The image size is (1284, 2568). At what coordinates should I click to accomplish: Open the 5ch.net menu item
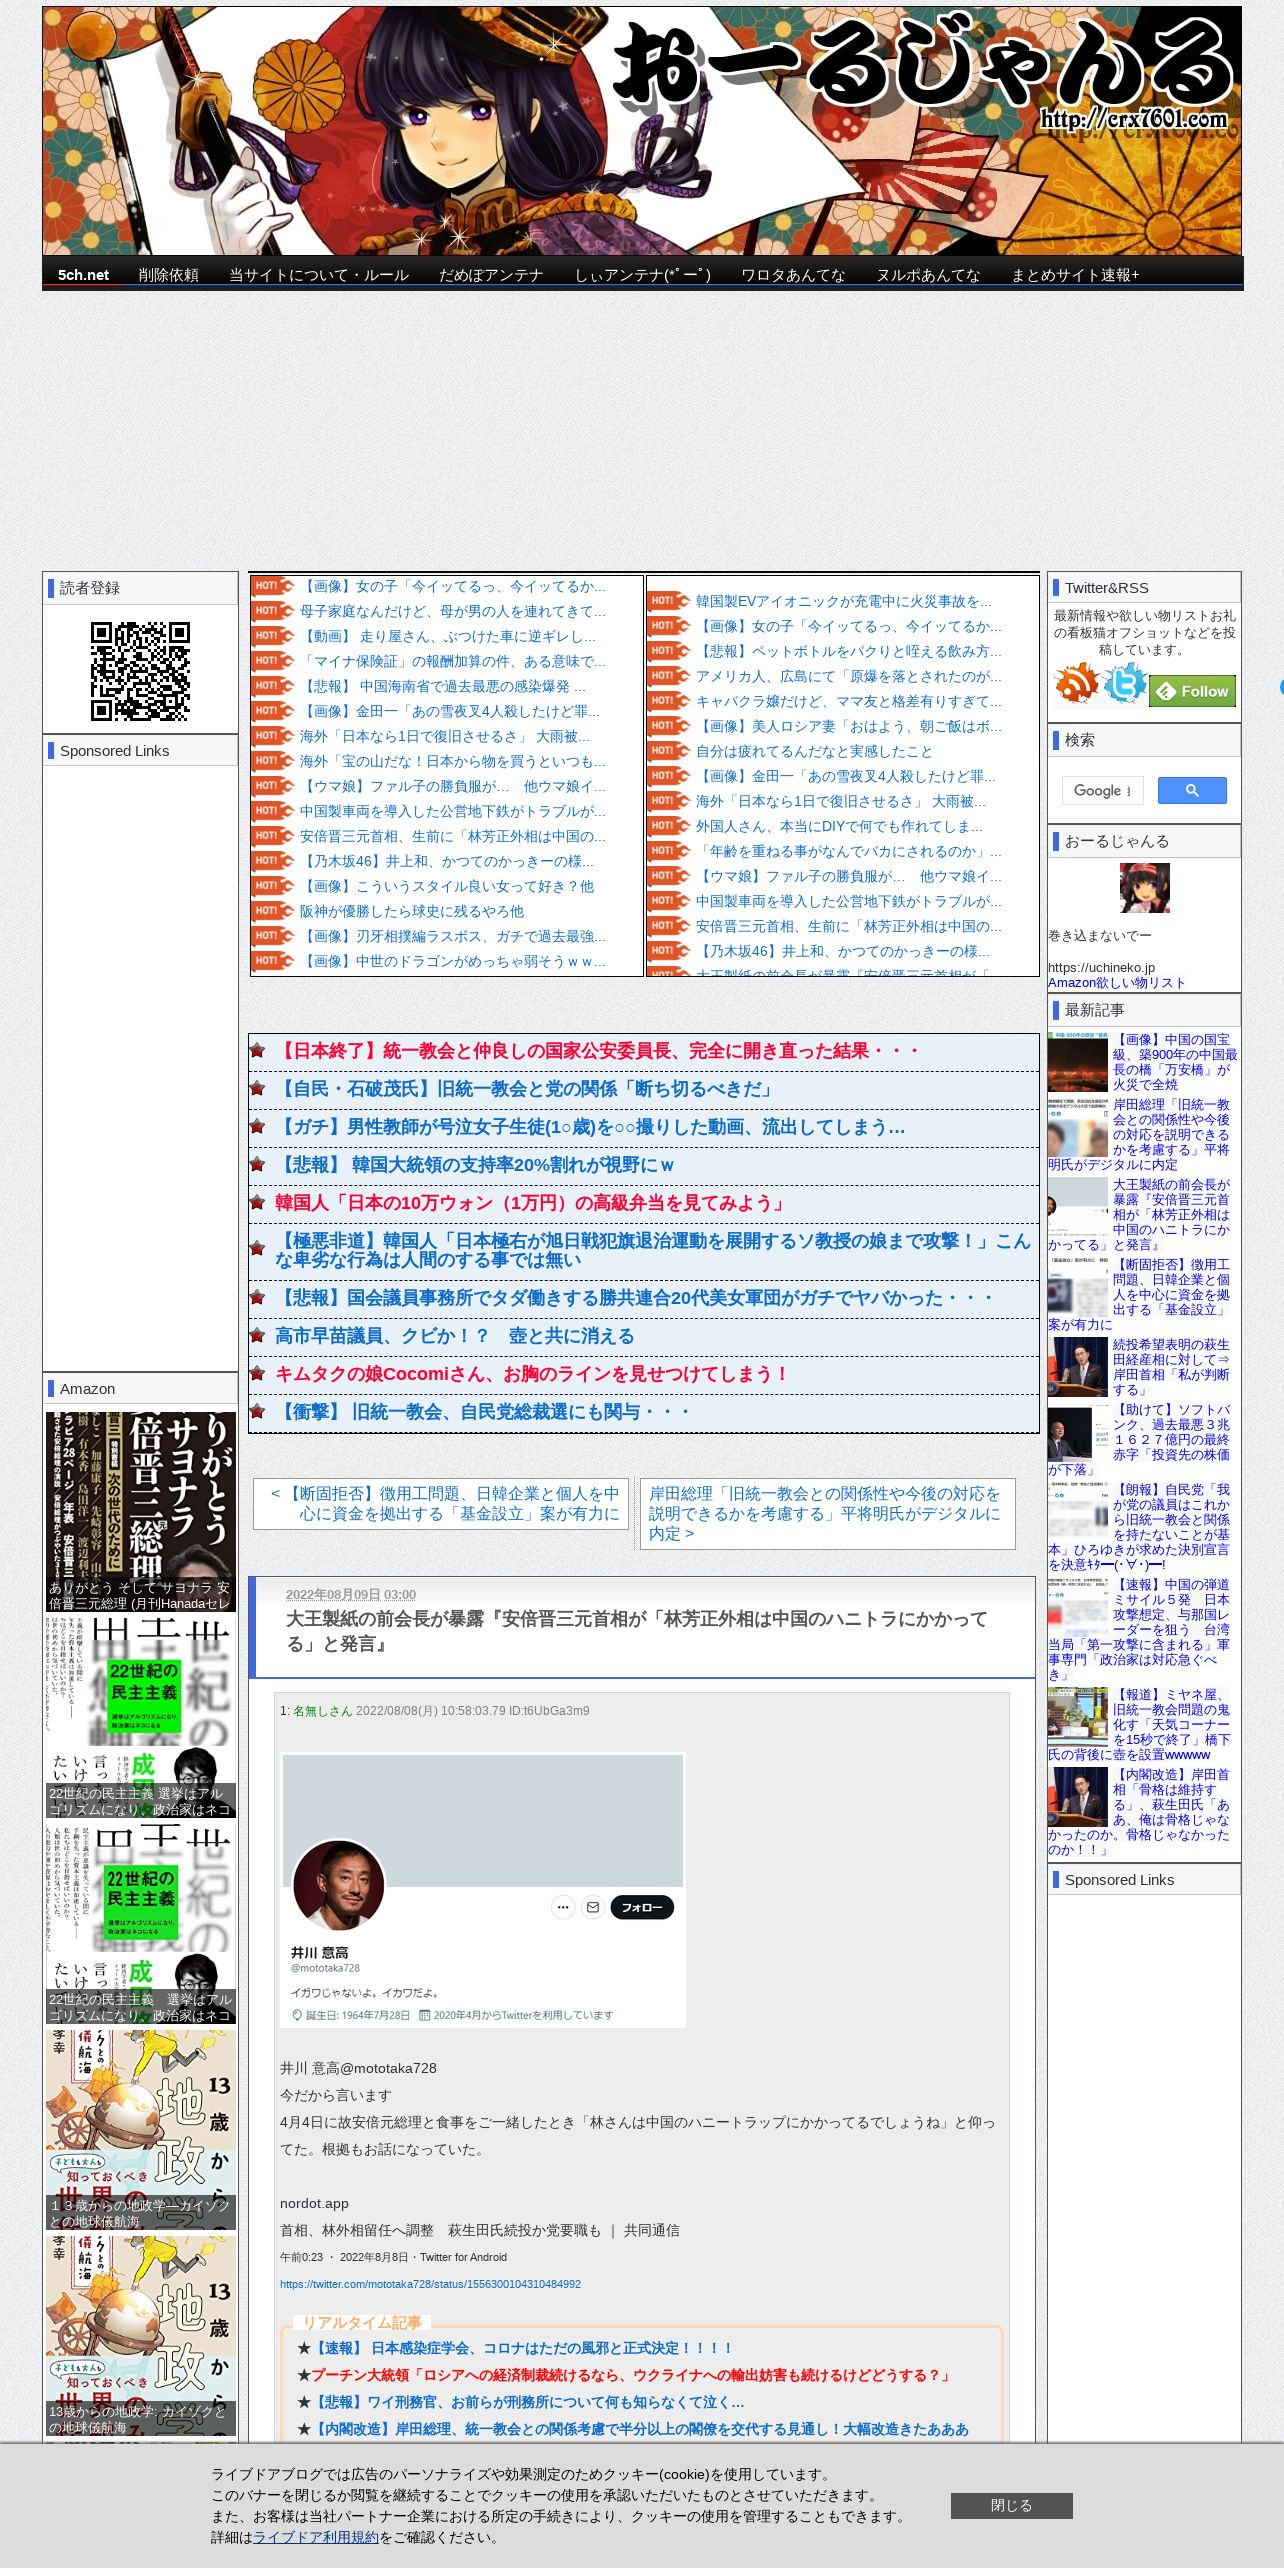coord(83,275)
